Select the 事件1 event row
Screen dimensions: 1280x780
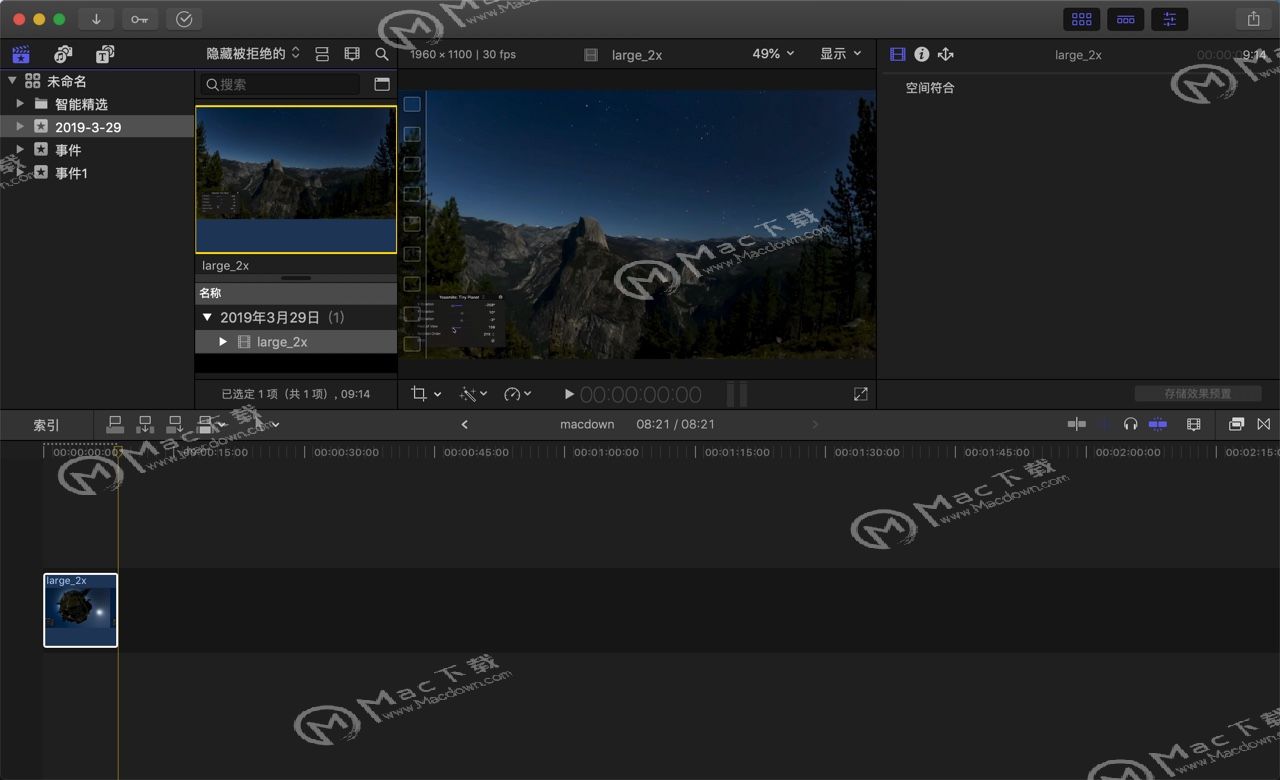click(x=97, y=173)
